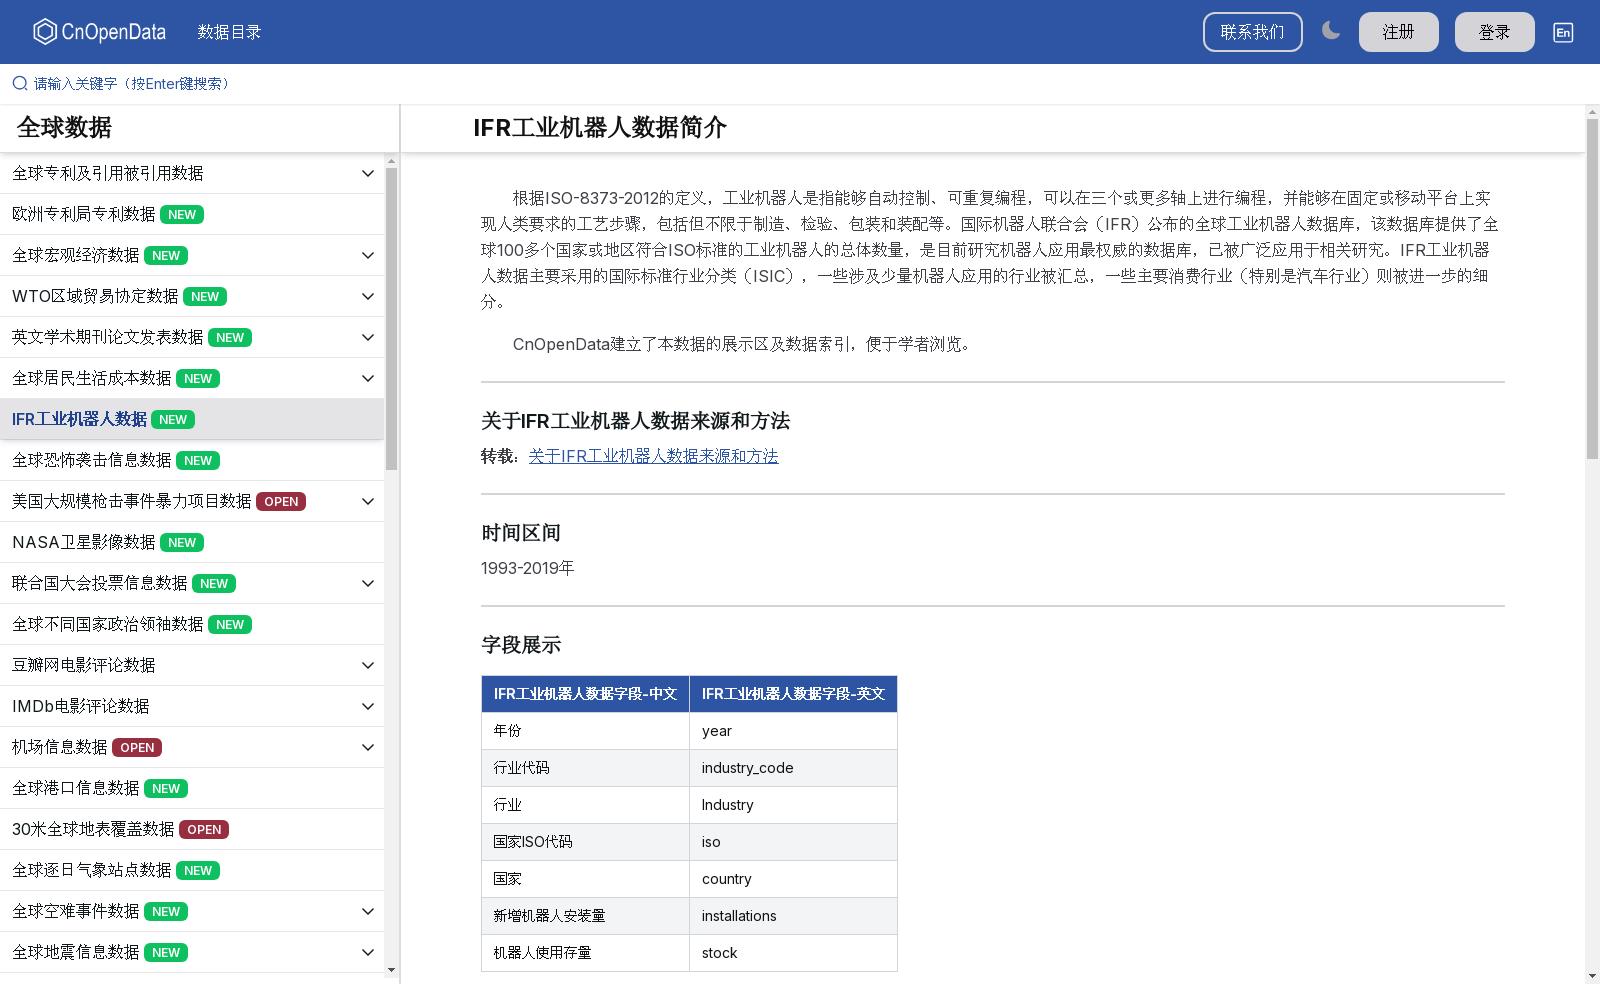Expand 全球专利及引用被引用数据 chevron
Screen dimensions: 1600x1000
coord(368,173)
